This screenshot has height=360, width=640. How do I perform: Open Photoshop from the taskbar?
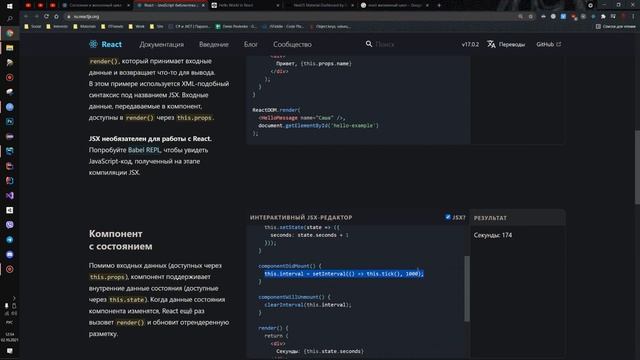(9, 122)
